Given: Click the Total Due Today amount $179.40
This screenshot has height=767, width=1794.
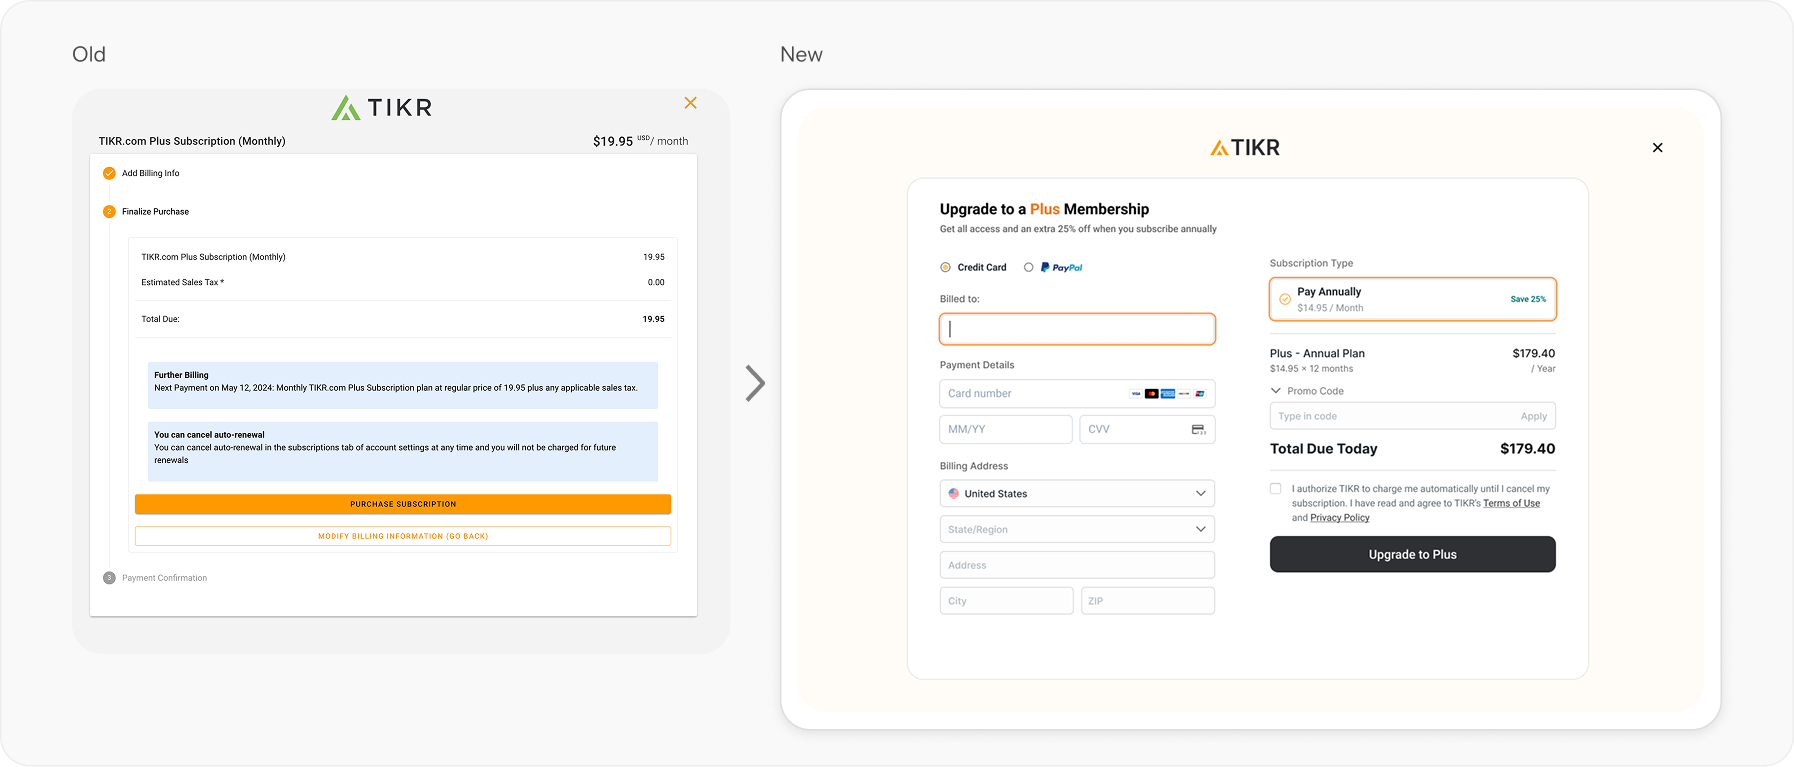Looking at the screenshot, I should point(1528,449).
